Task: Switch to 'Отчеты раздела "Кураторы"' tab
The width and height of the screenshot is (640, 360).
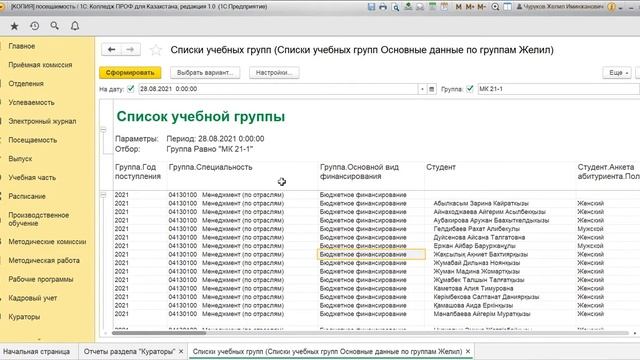Action: click(129, 351)
